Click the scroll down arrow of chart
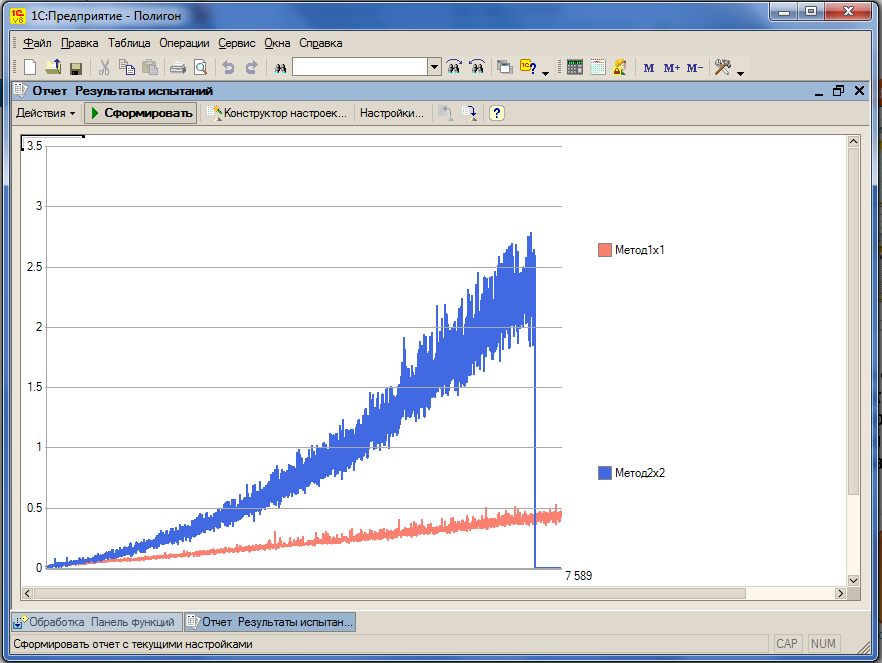This screenshot has height=663, width=882. 853,581
